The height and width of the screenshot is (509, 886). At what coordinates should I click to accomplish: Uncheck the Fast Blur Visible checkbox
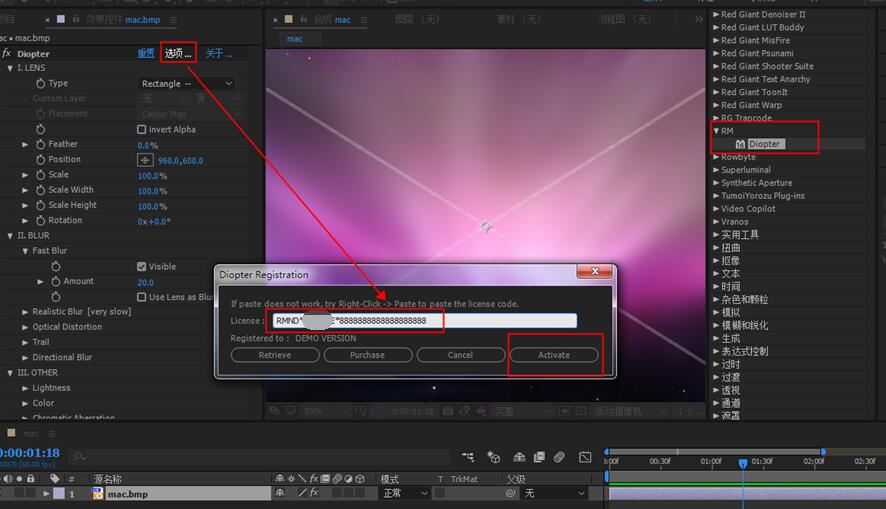(x=141, y=267)
